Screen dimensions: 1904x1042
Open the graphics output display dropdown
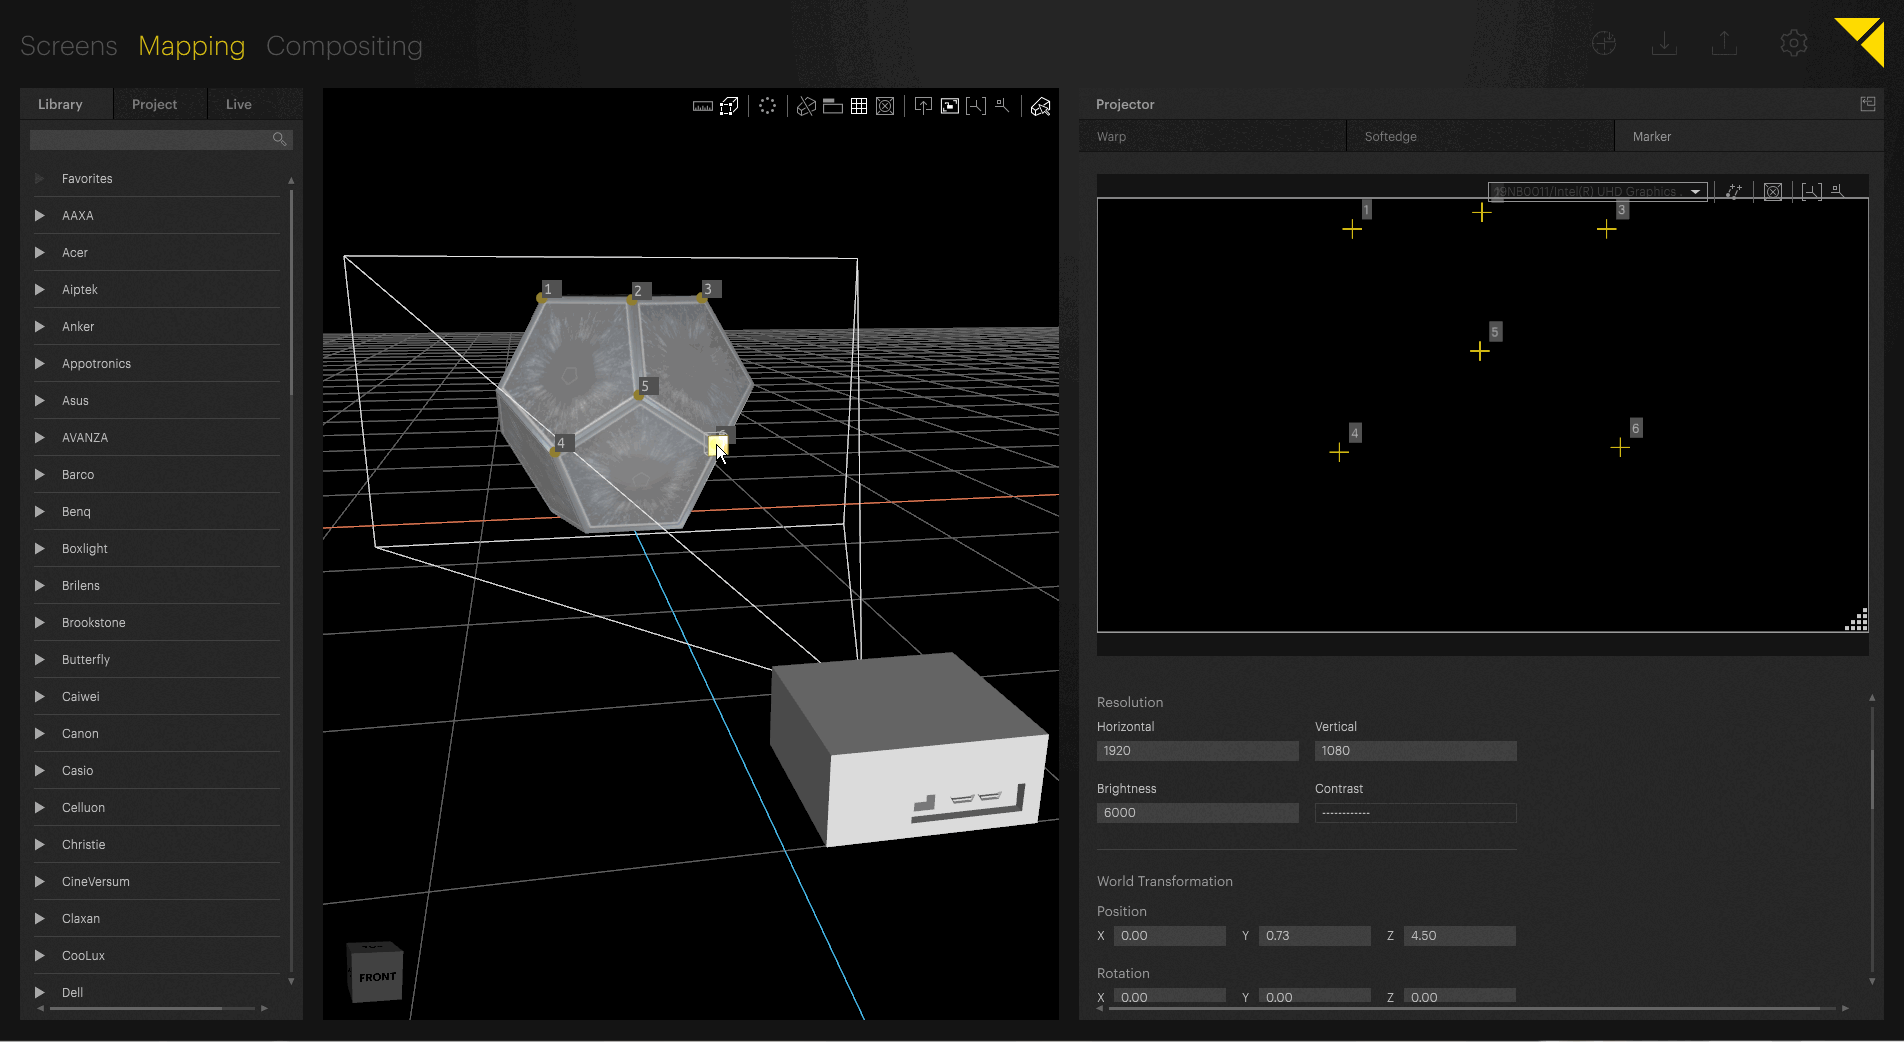[x=1597, y=191]
